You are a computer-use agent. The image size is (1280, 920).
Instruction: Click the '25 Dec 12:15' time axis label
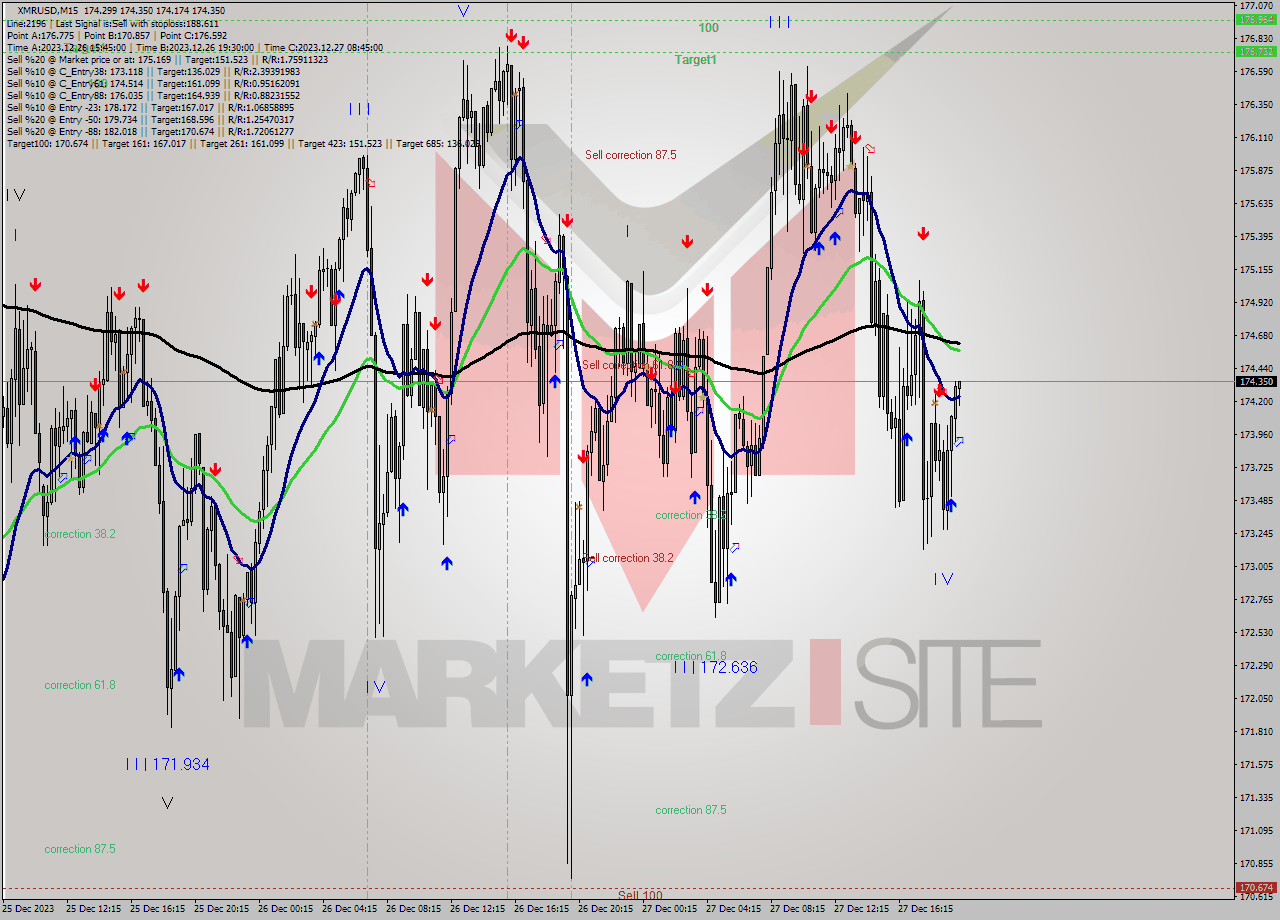[x=93, y=909]
